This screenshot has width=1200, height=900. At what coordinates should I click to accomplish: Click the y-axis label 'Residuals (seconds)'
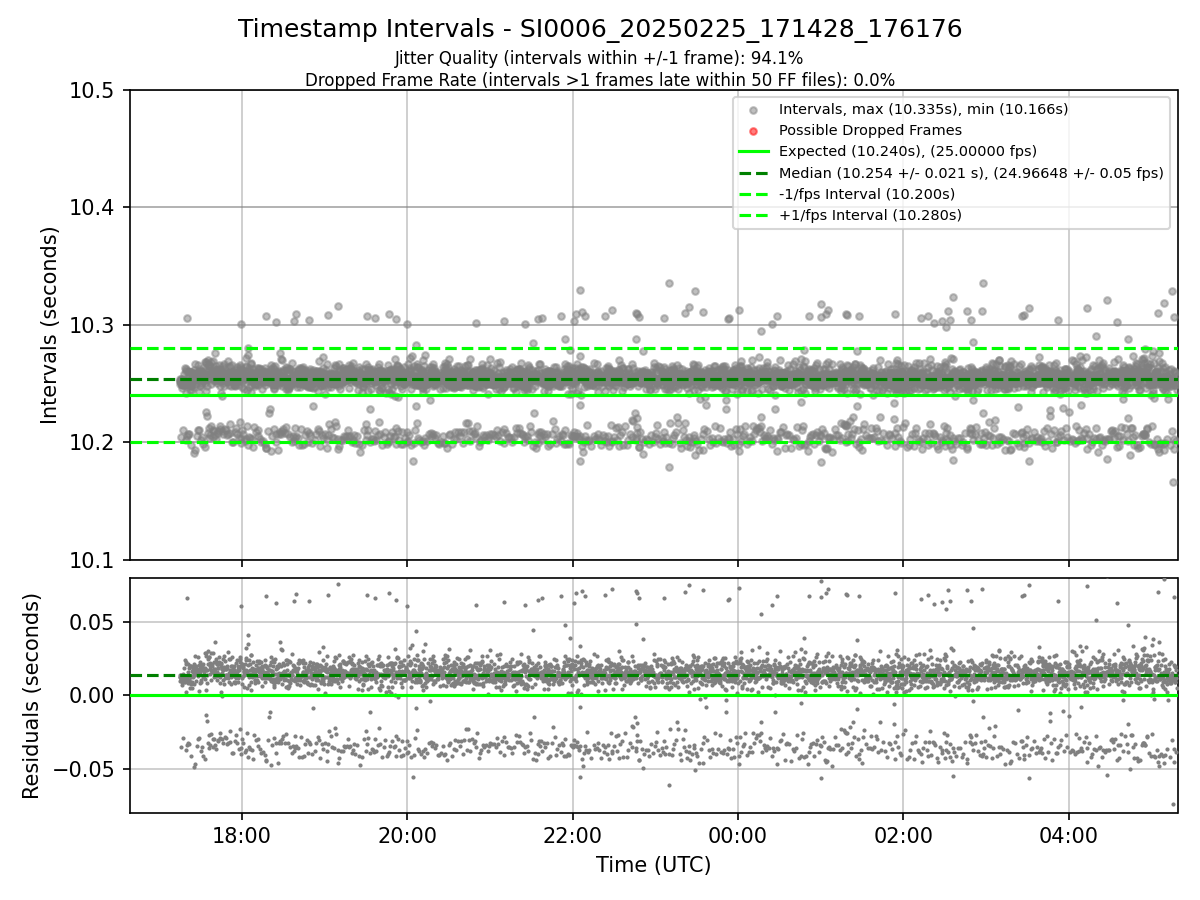31,696
